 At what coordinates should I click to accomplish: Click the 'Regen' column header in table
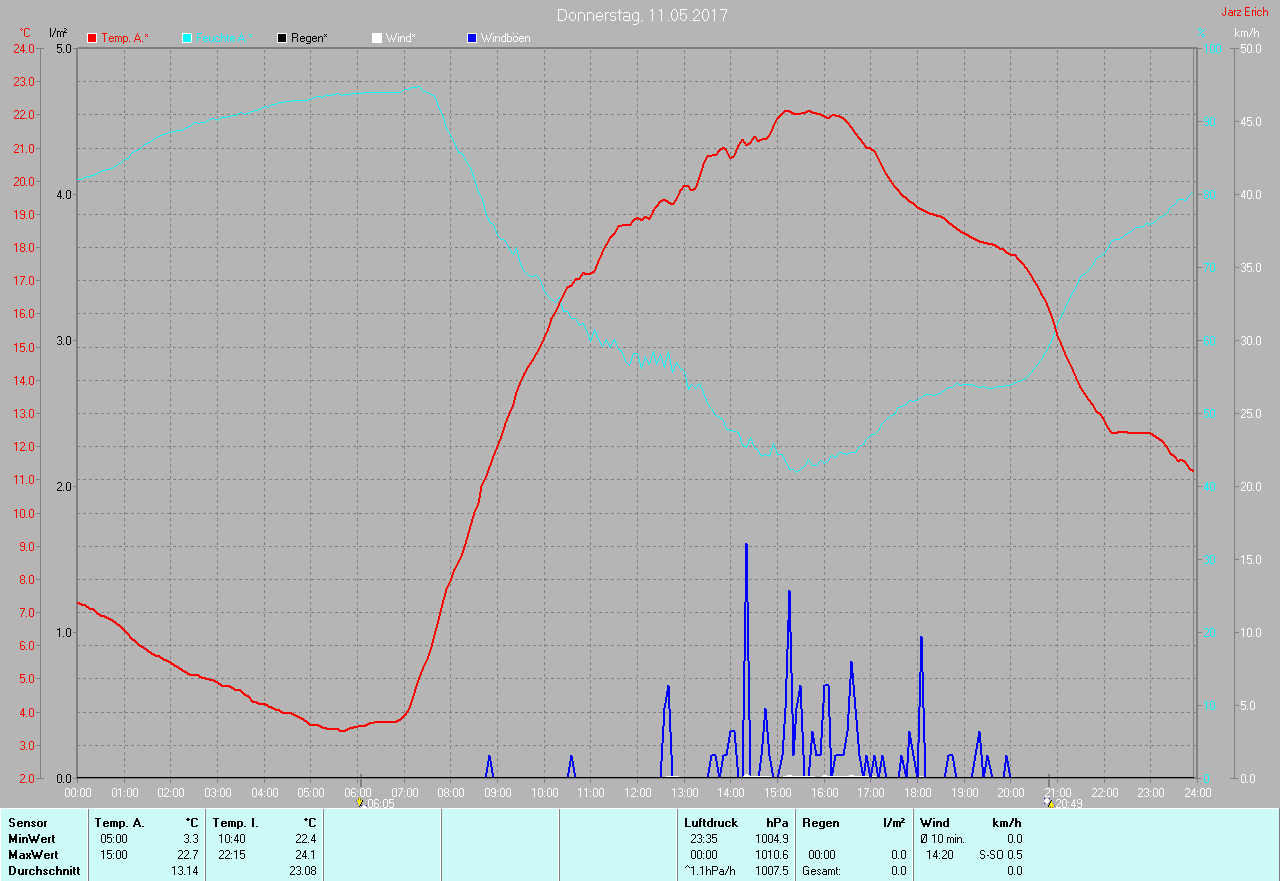tap(820, 823)
